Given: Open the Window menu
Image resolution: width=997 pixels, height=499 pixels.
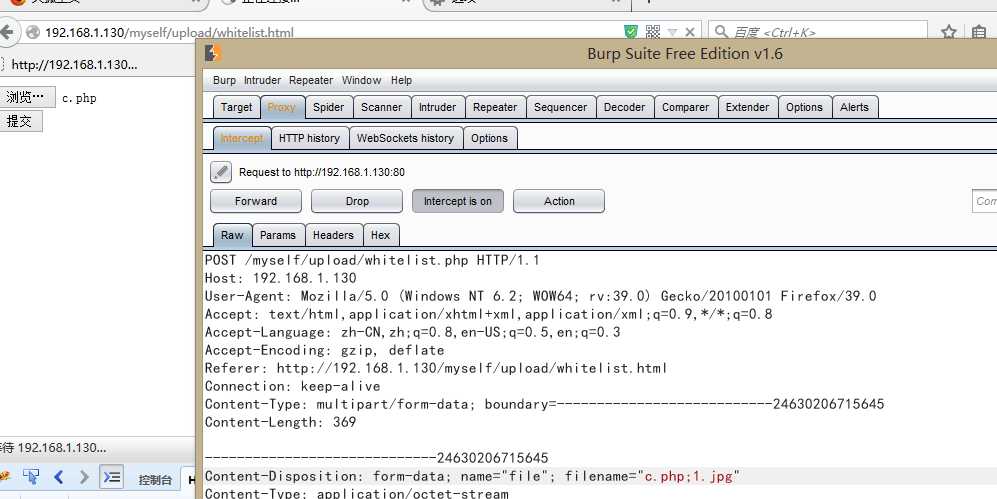Looking at the screenshot, I should tap(361, 80).
